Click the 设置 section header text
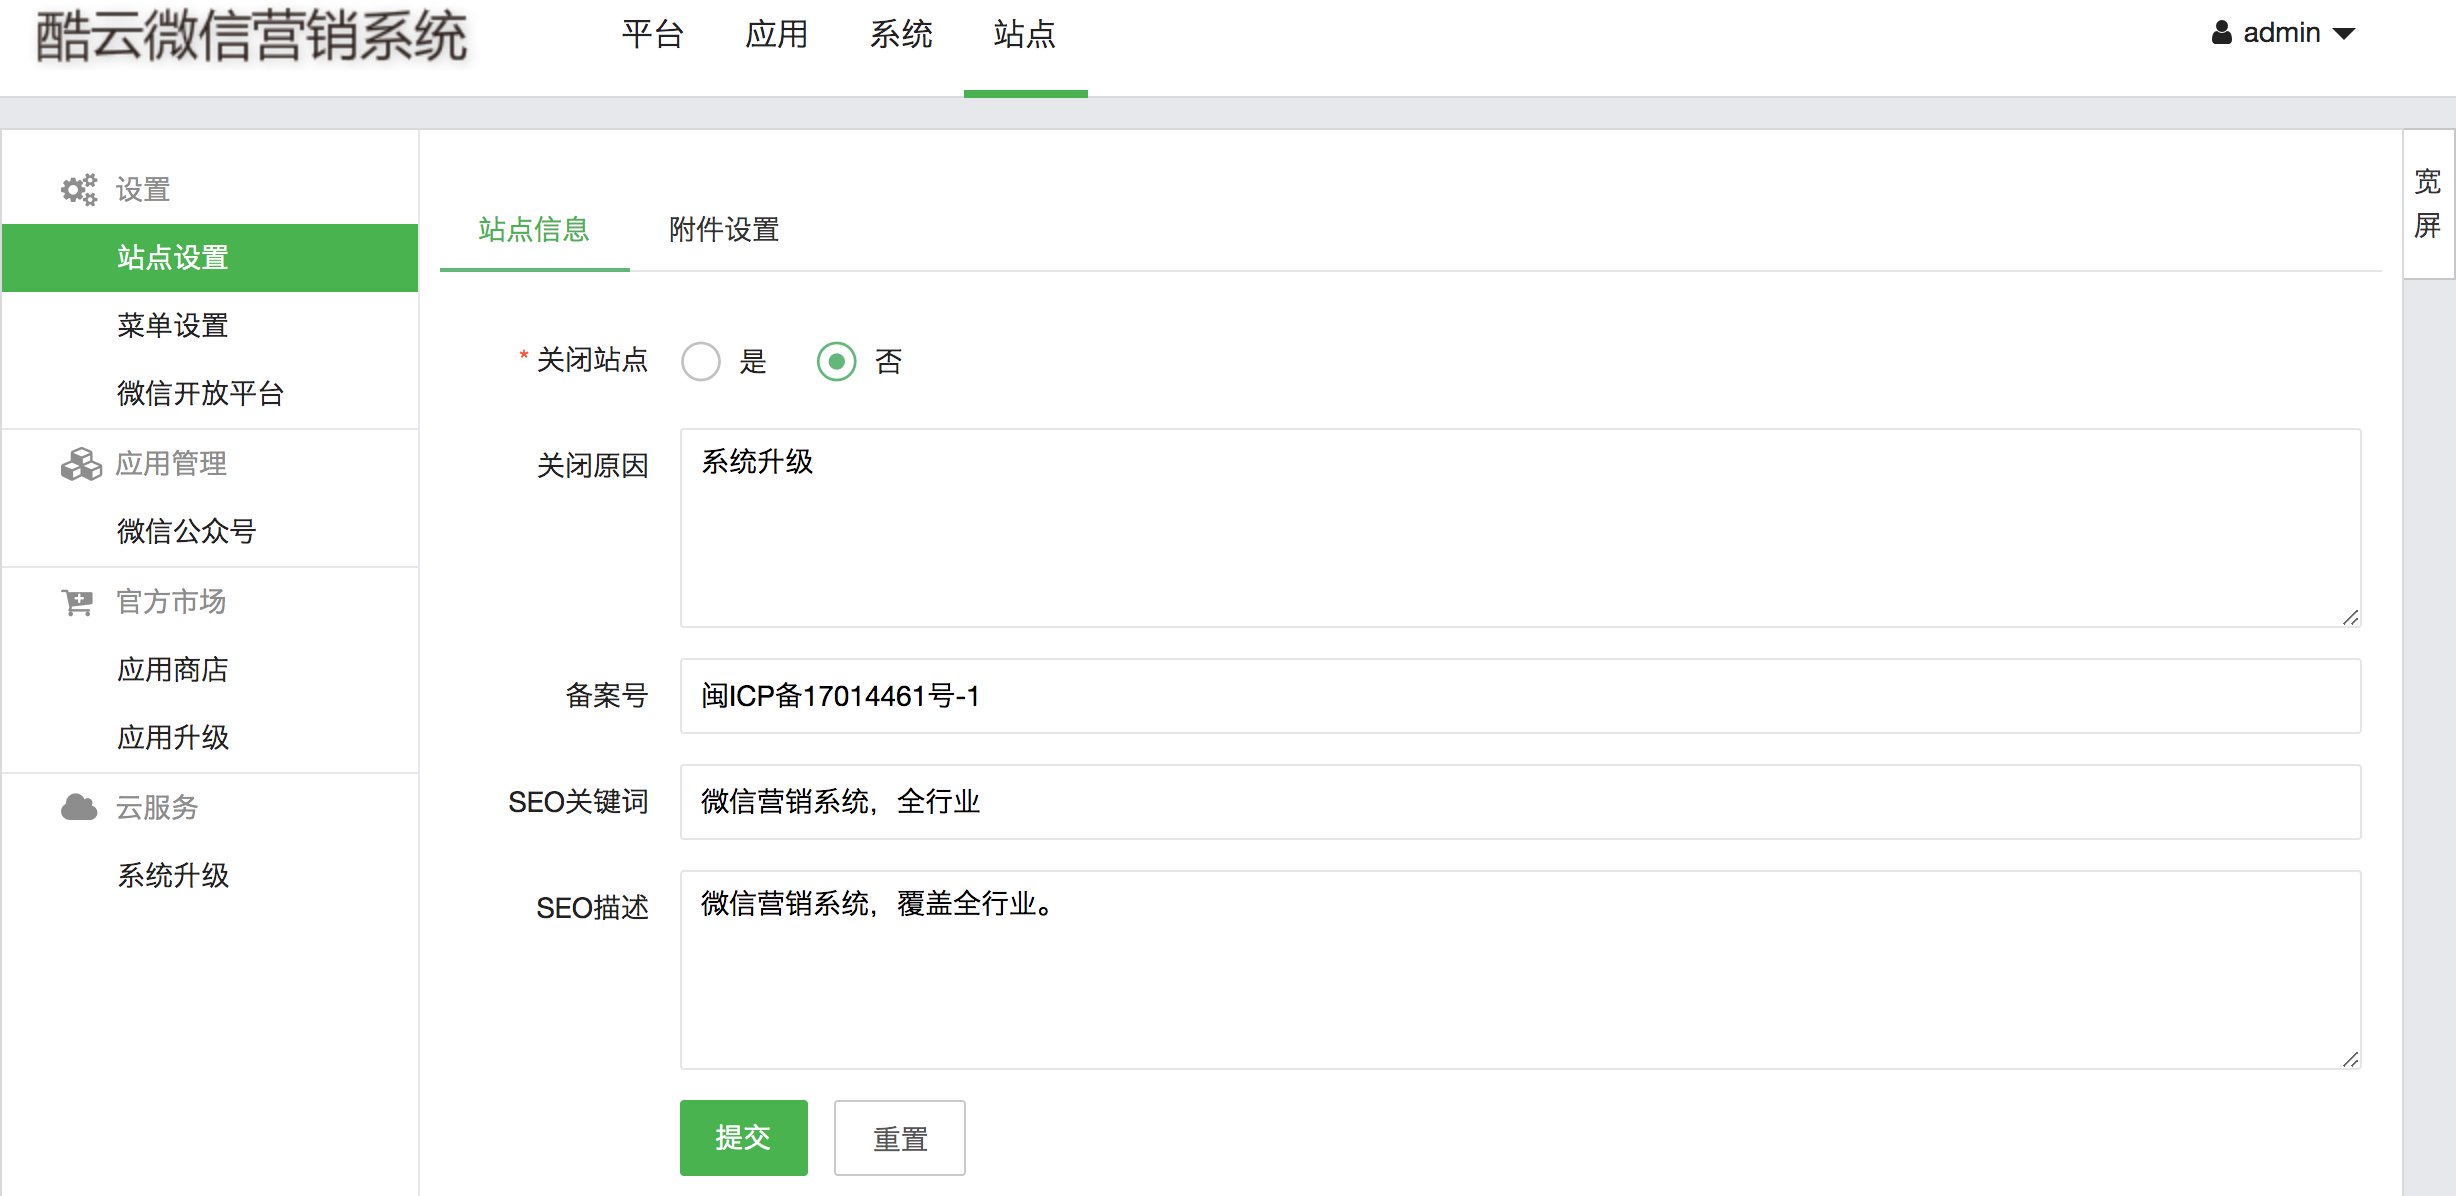The image size is (2456, 1196). point(143,189)
